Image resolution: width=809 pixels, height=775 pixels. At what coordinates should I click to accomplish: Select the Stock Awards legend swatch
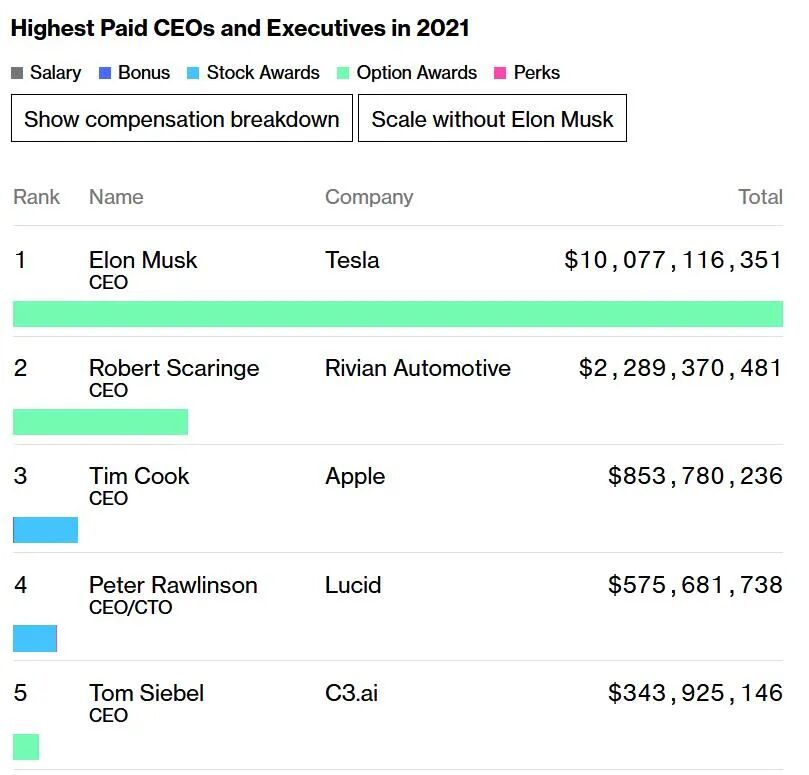click(194, 73)
